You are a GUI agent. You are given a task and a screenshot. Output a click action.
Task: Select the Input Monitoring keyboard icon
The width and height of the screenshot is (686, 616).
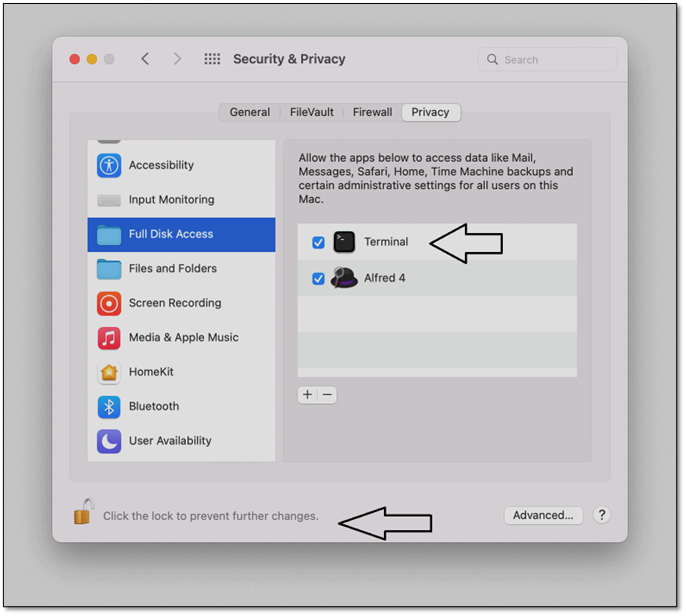click(109, 200)
